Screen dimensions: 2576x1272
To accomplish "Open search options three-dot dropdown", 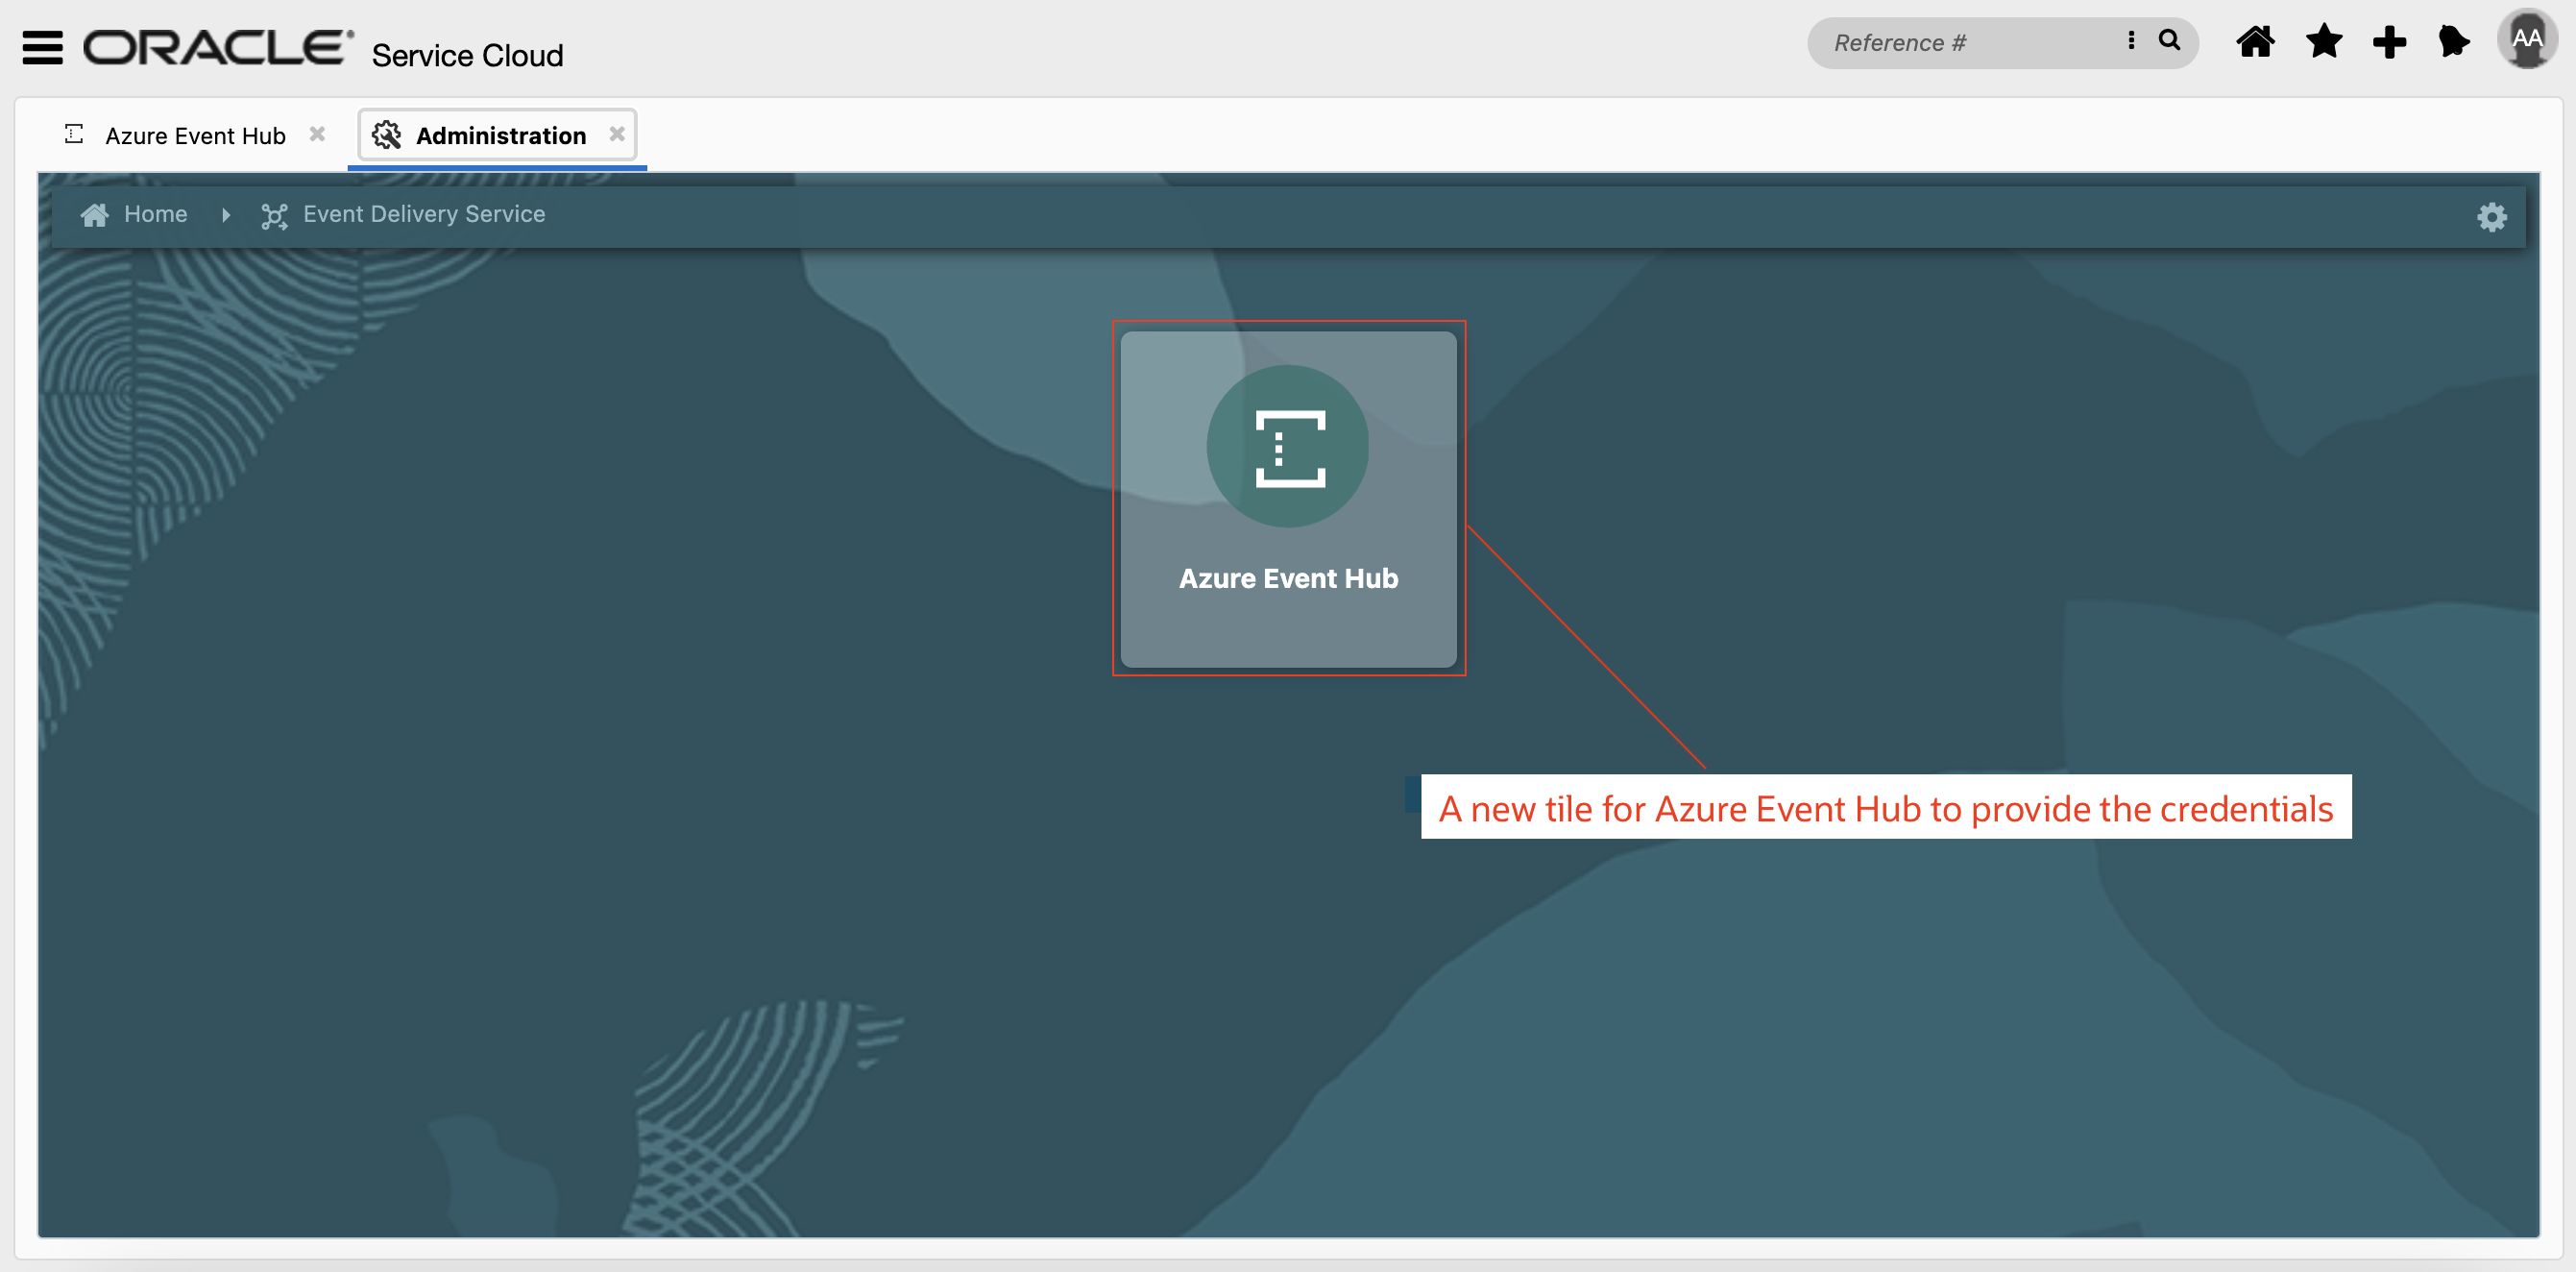I will point(2131,41).
